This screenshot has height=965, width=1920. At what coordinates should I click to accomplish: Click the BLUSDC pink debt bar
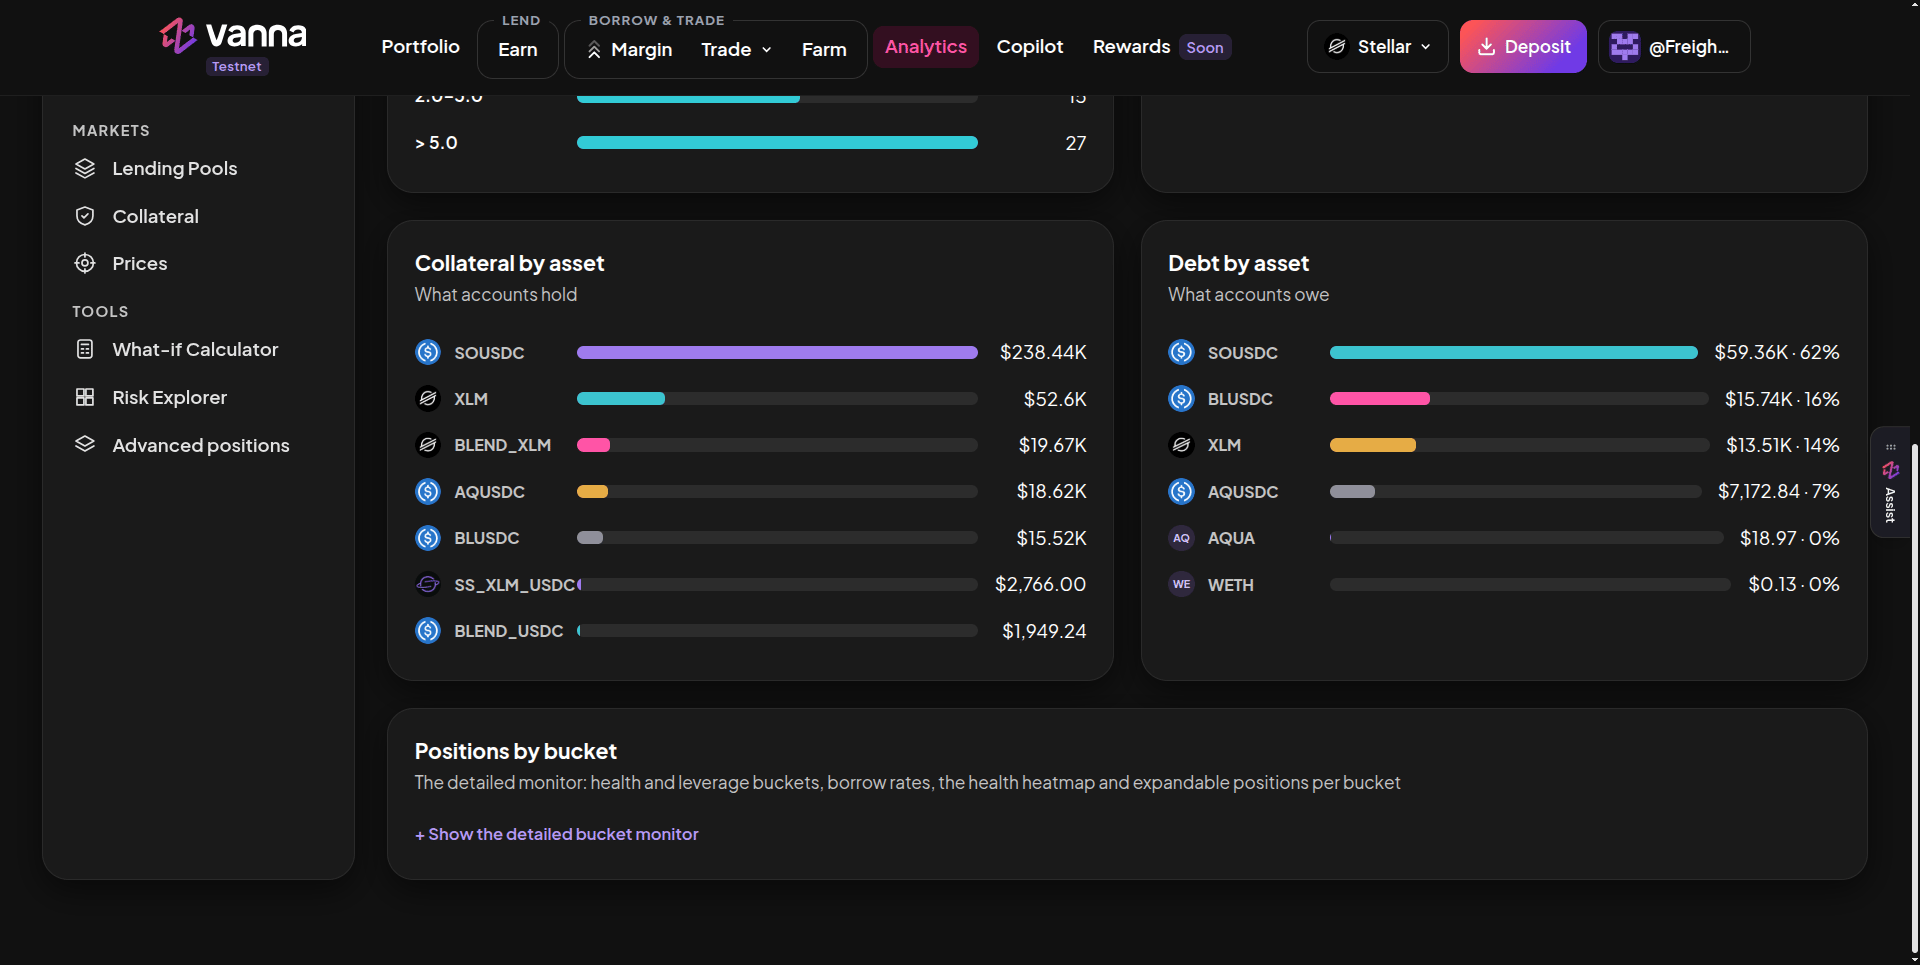click(x=1380, y=398)
